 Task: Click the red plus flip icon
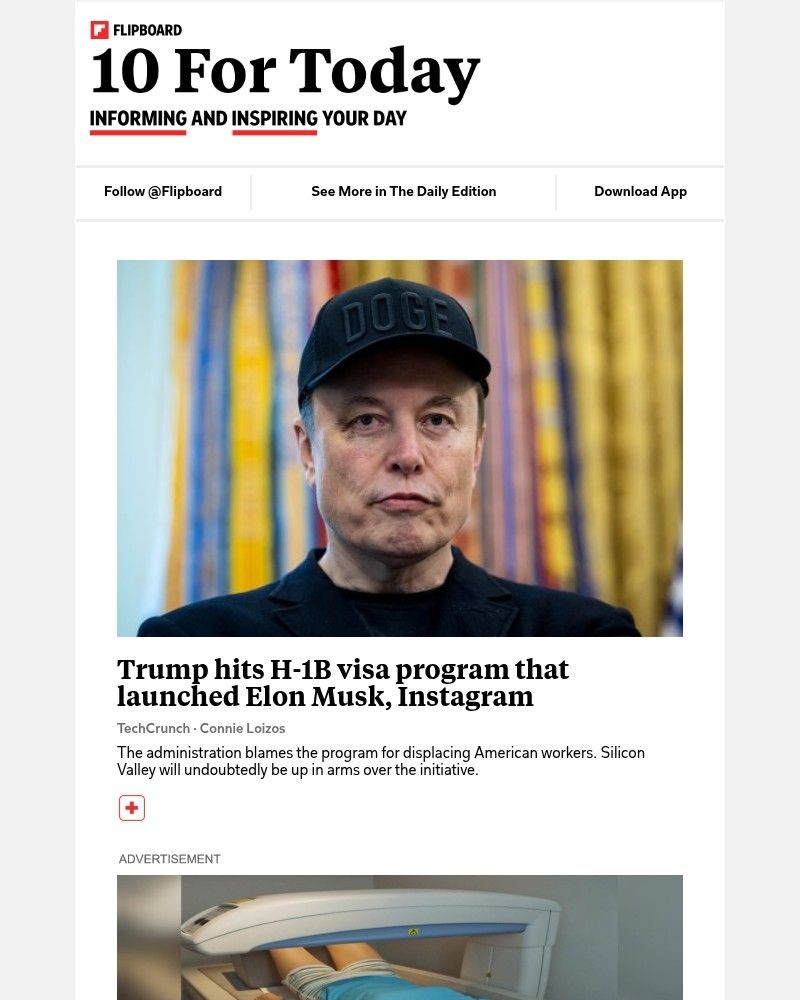click(x=132, y=808)
